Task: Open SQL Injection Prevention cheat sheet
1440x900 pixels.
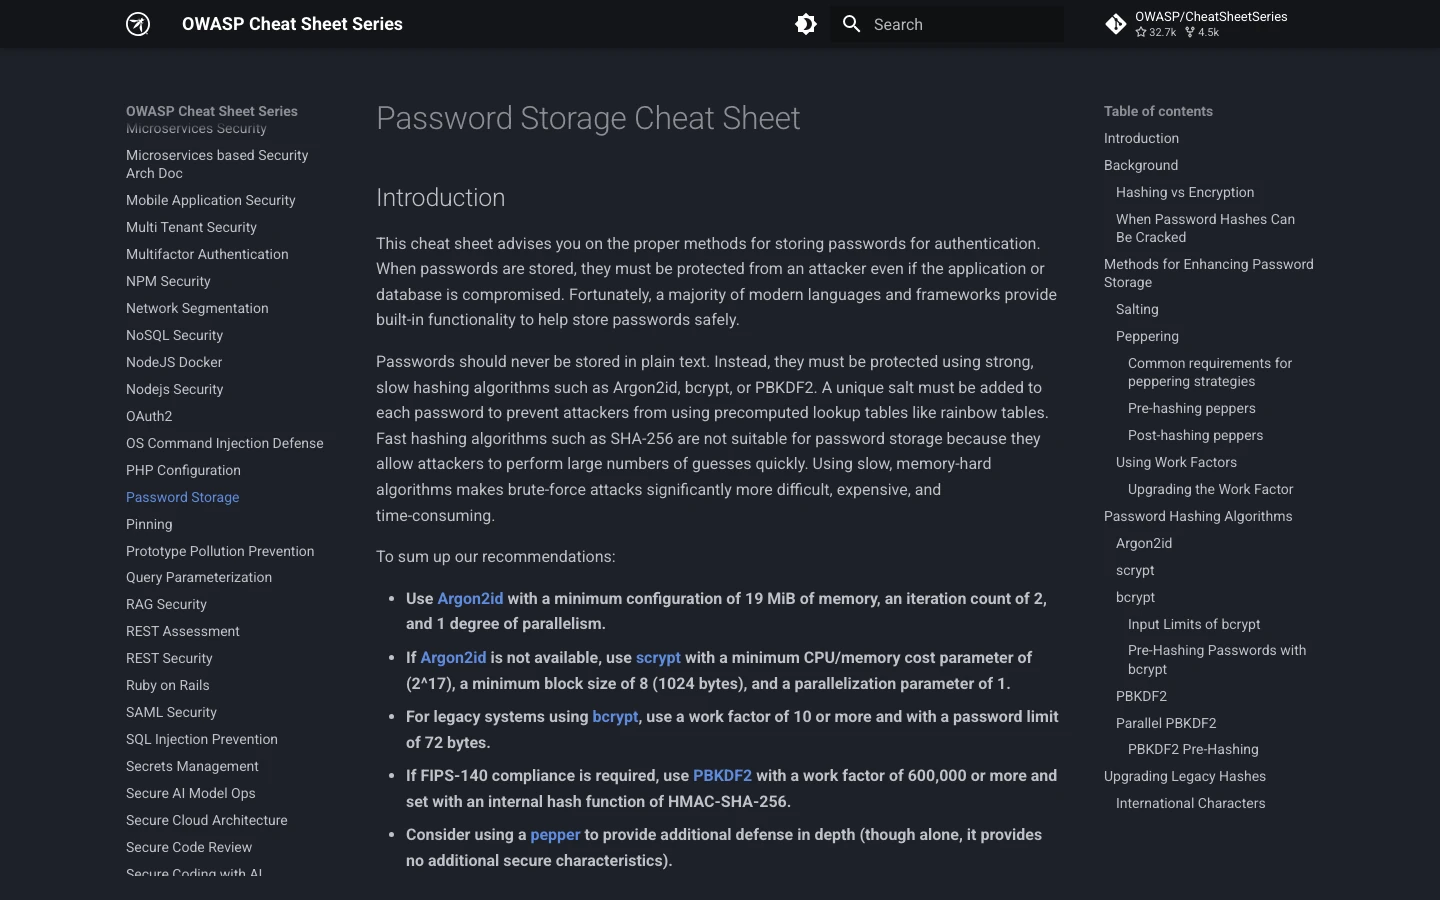Action: (x=202, y=739)
